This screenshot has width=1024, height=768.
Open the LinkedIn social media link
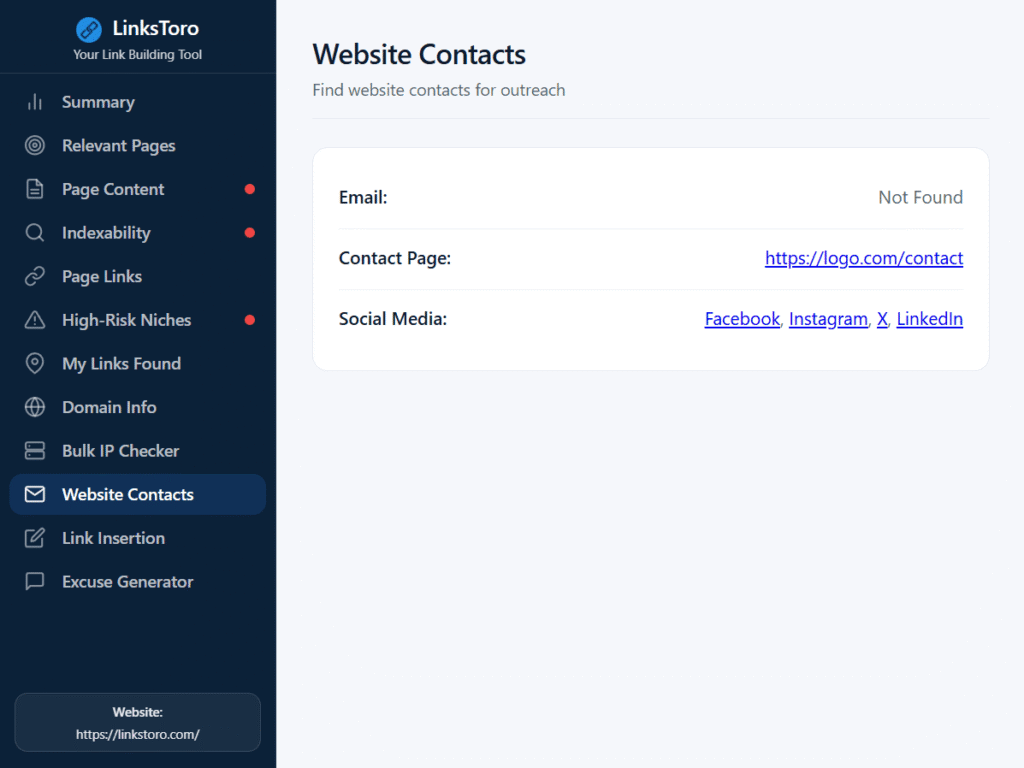pos(929,319)
